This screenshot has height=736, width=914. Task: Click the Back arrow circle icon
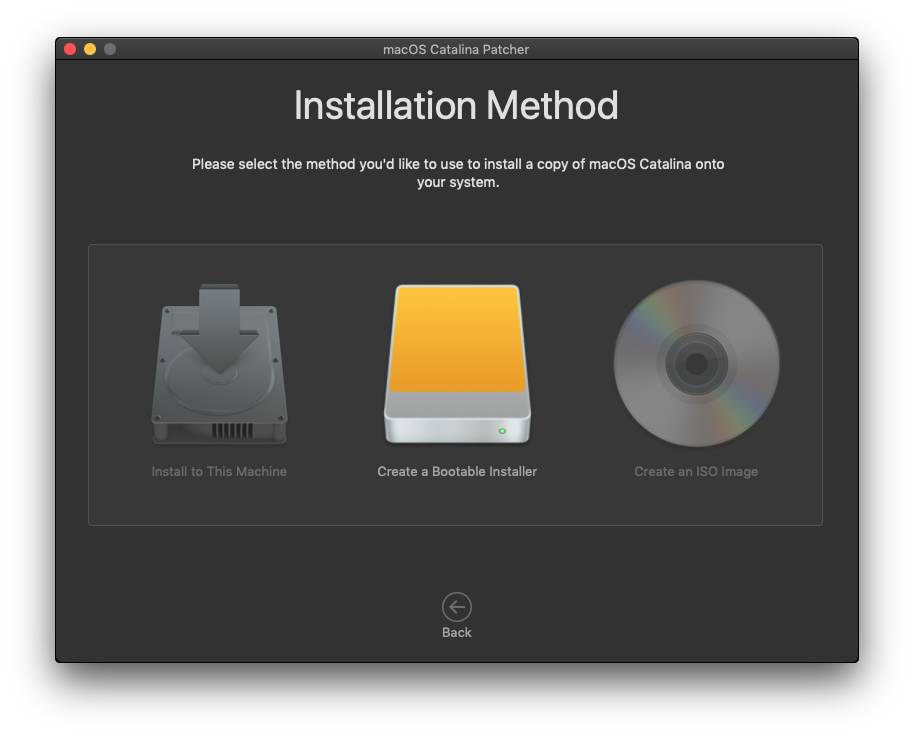point(456,607)
